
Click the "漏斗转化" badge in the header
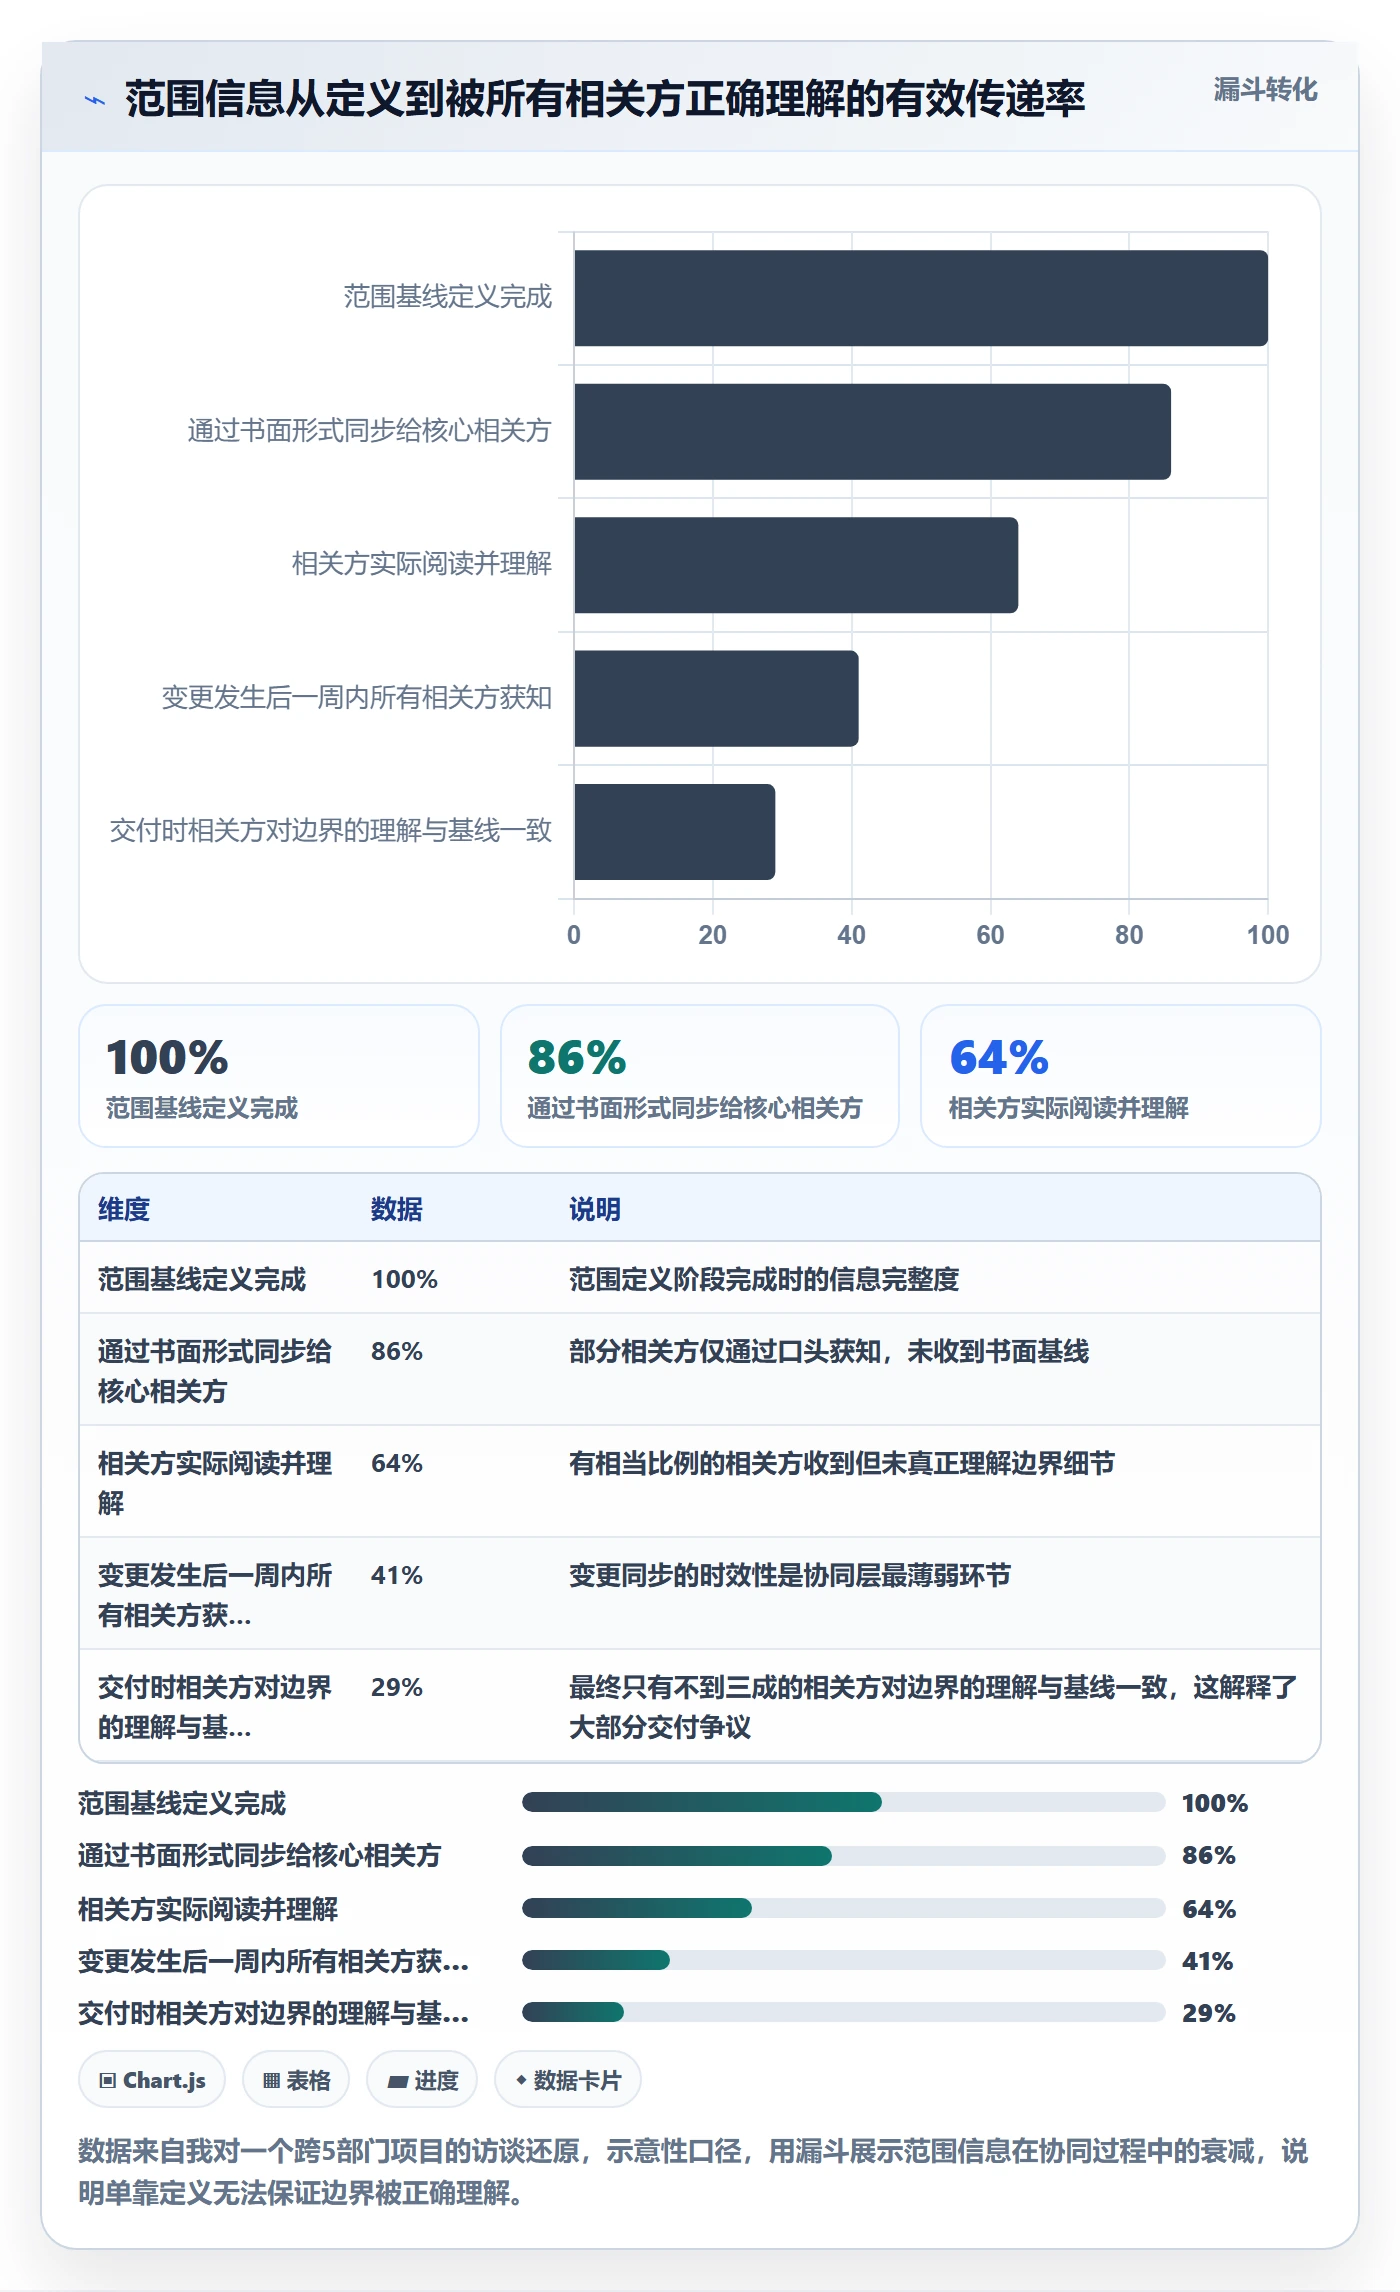point(1265,90)
